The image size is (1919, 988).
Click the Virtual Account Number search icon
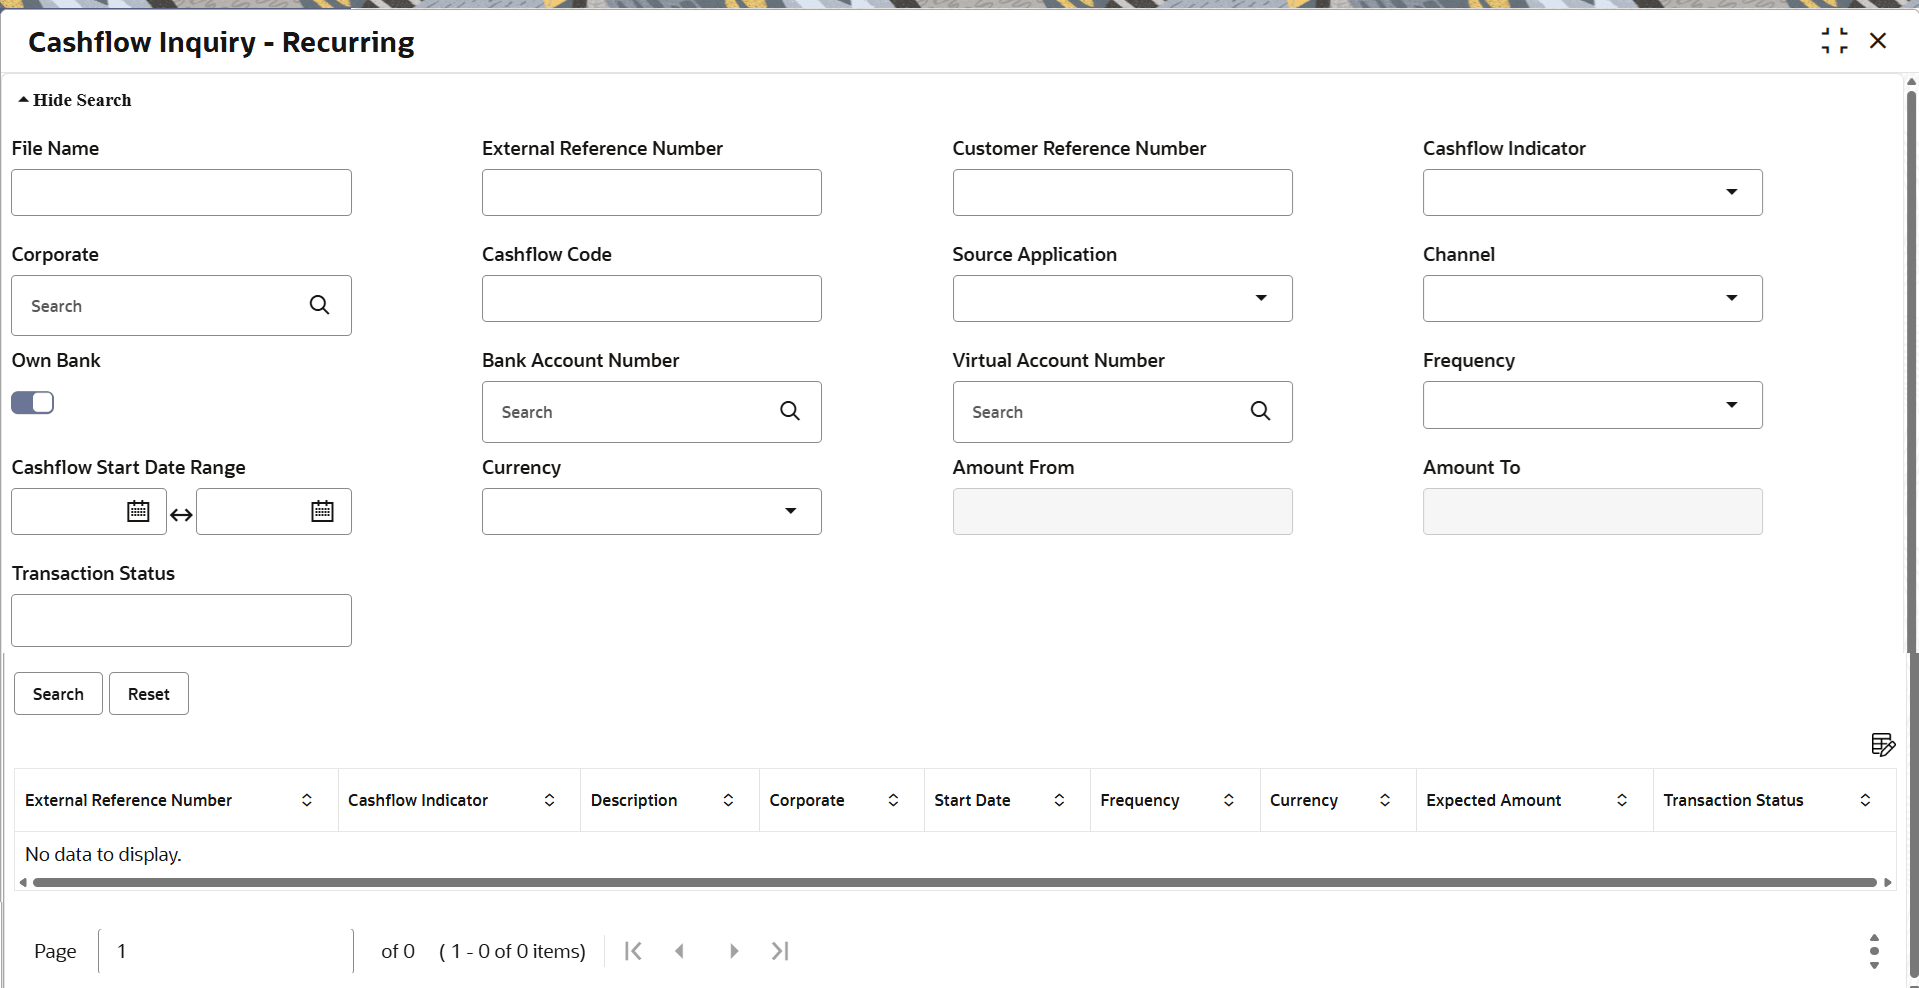(1260, 411)
